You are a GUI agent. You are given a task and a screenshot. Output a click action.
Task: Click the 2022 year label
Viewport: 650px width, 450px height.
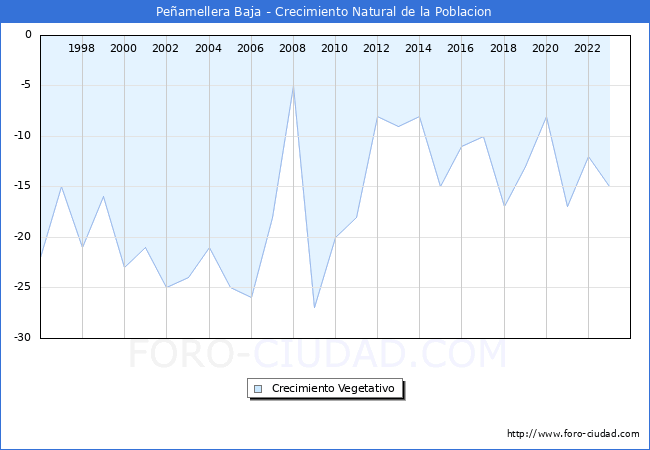click(x=587, y=48)
